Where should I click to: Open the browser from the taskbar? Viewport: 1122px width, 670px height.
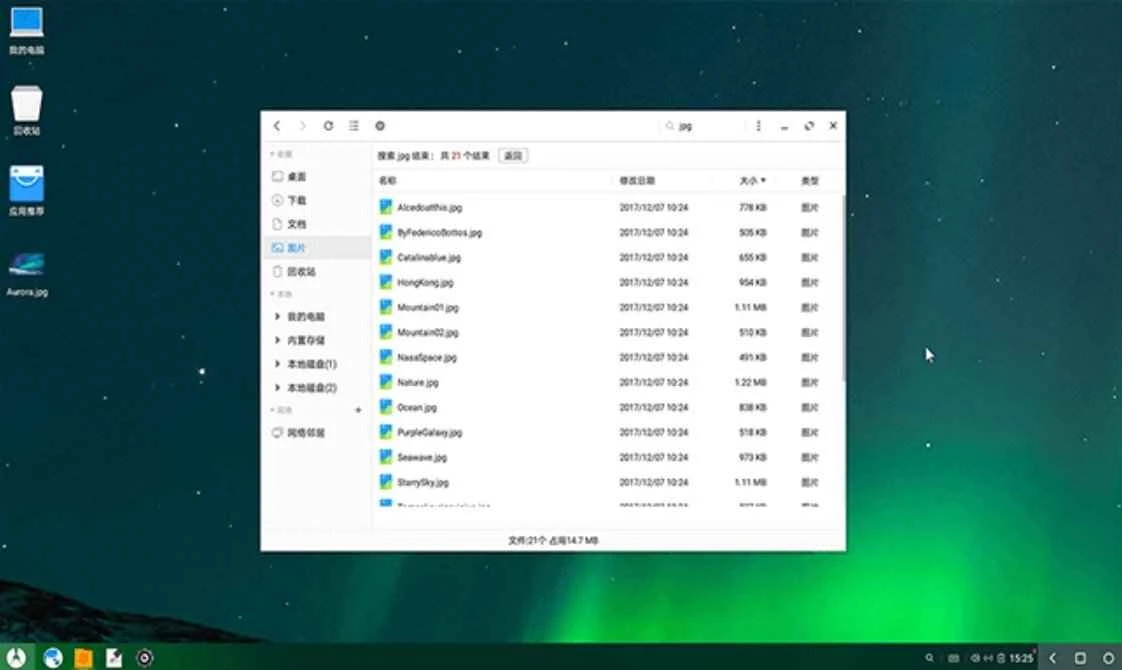53,657
